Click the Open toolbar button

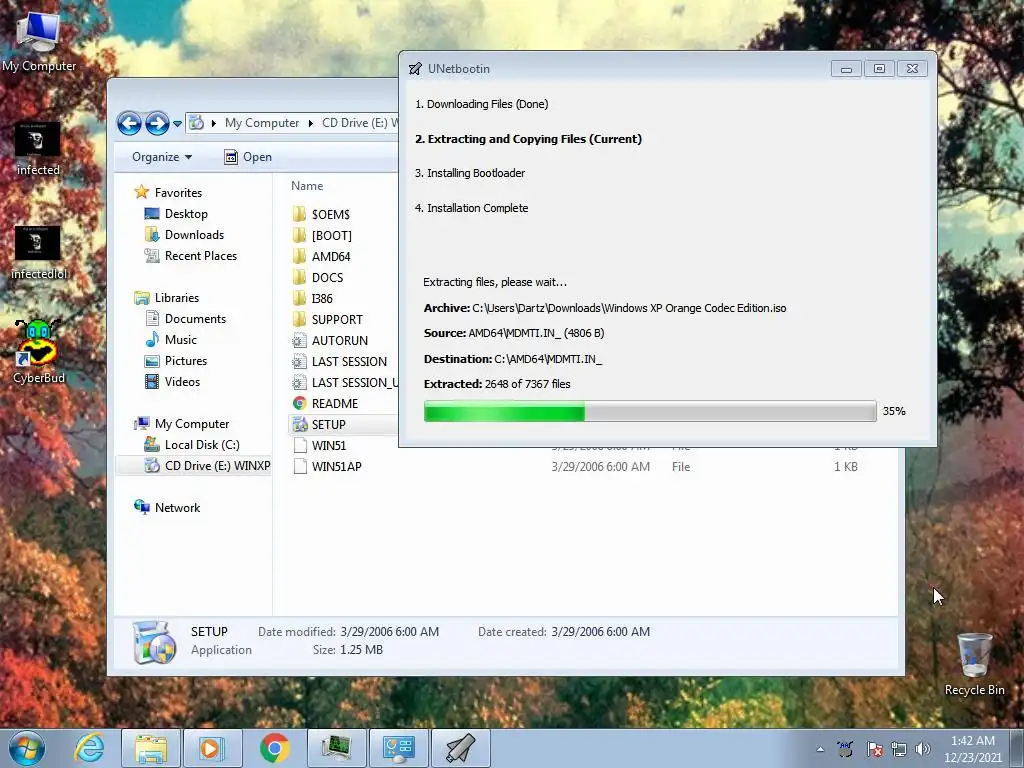(x=248, y=157)
